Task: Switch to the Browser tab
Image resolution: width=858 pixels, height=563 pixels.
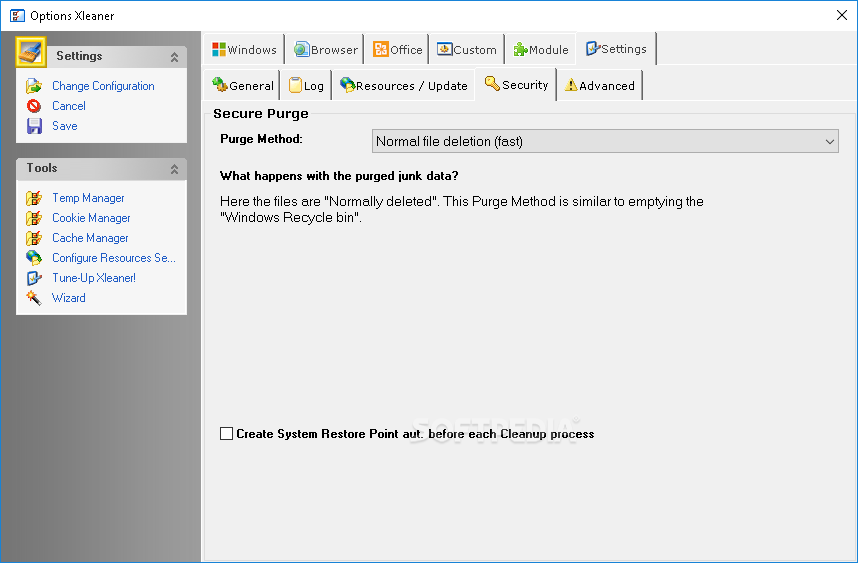Action: 325,50
